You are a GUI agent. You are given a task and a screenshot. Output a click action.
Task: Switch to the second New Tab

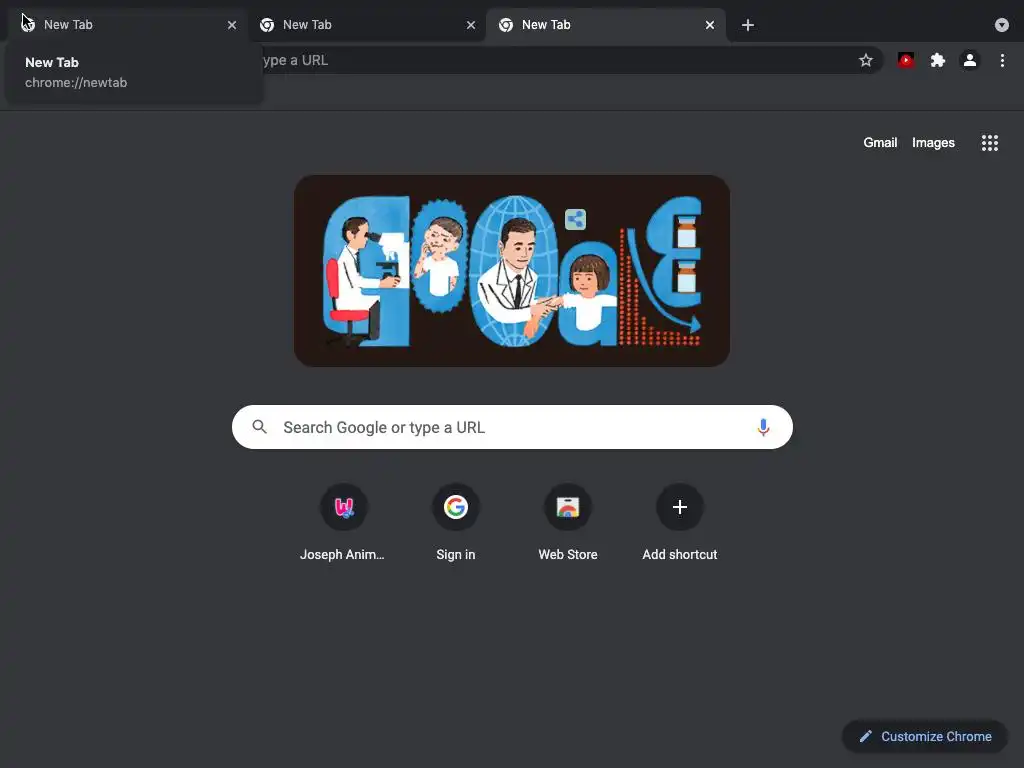[x=366, y=25]
